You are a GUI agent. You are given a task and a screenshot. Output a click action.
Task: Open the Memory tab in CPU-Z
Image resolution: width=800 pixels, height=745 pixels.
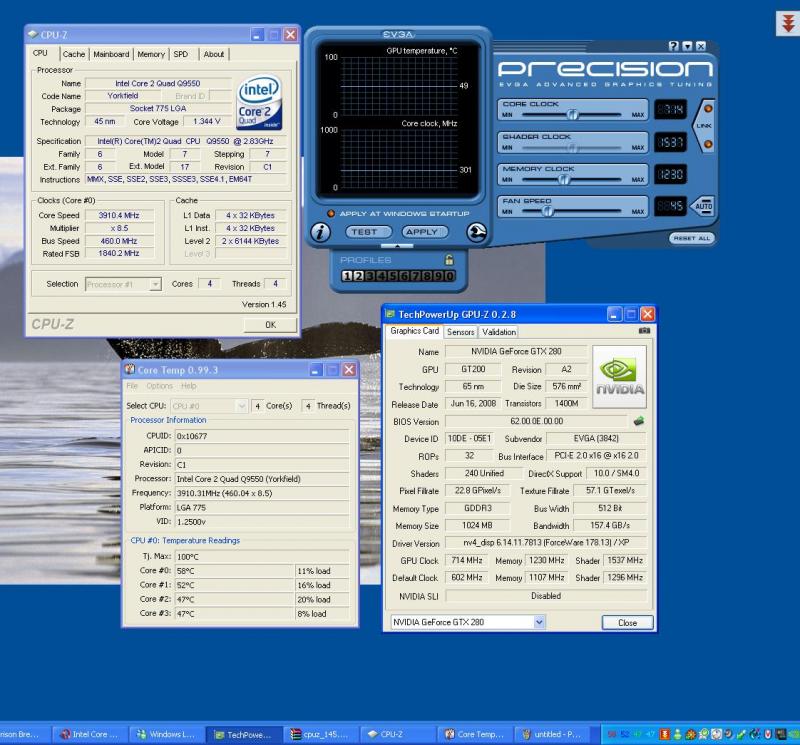coord(151,54)
